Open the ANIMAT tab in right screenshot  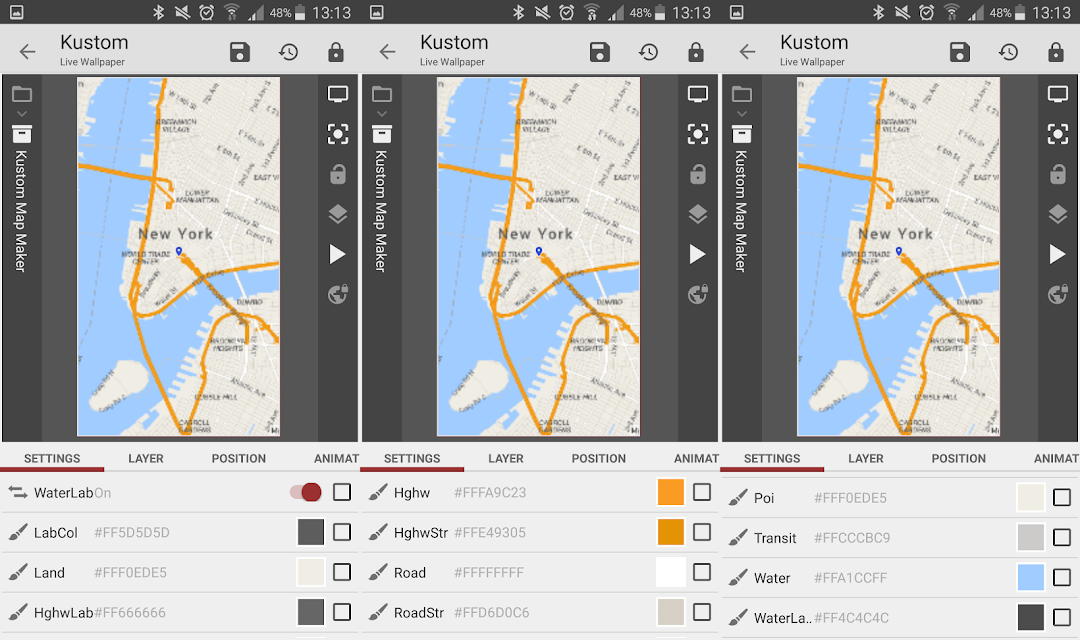tap(1057, 458)
